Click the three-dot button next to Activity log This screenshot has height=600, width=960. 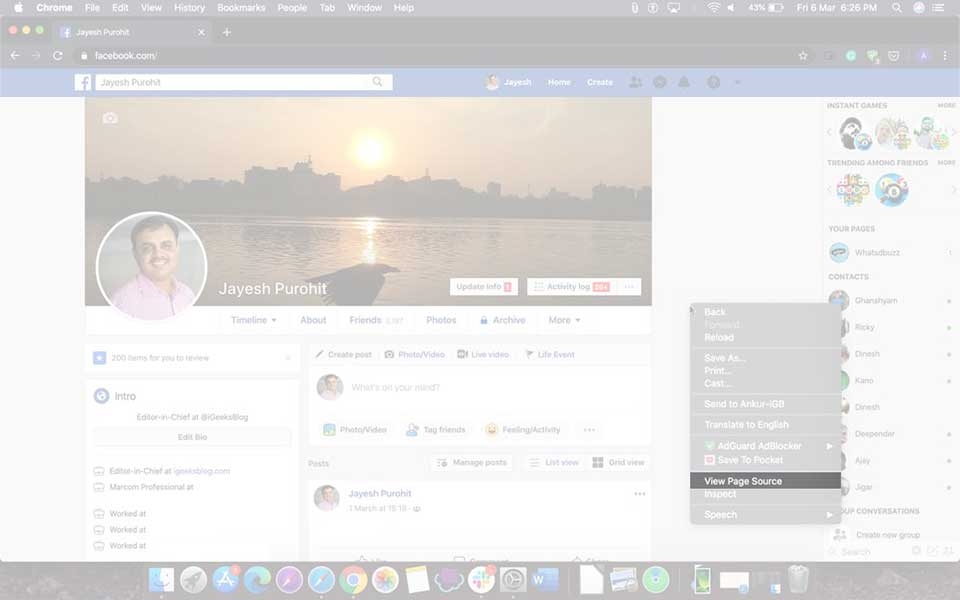(629, 287)
